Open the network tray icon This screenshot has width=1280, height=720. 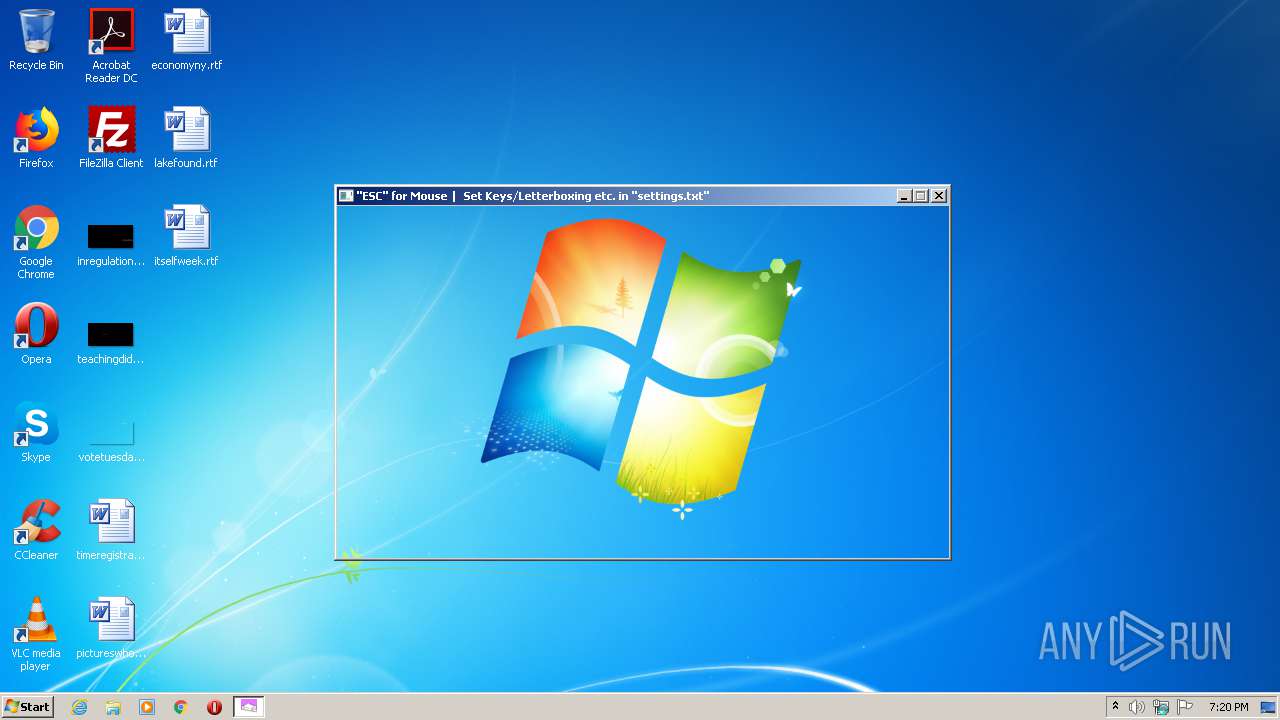1161,707
